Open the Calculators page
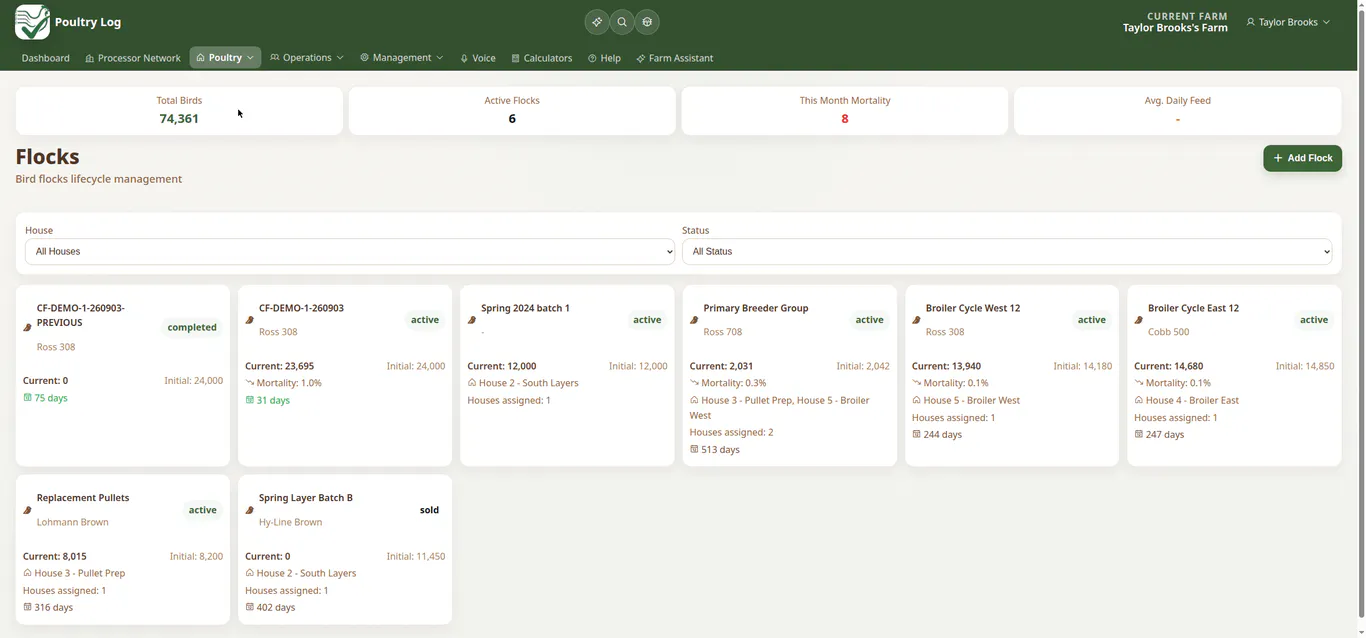The height and width of the screenshot is (638, 1366). 542,58
